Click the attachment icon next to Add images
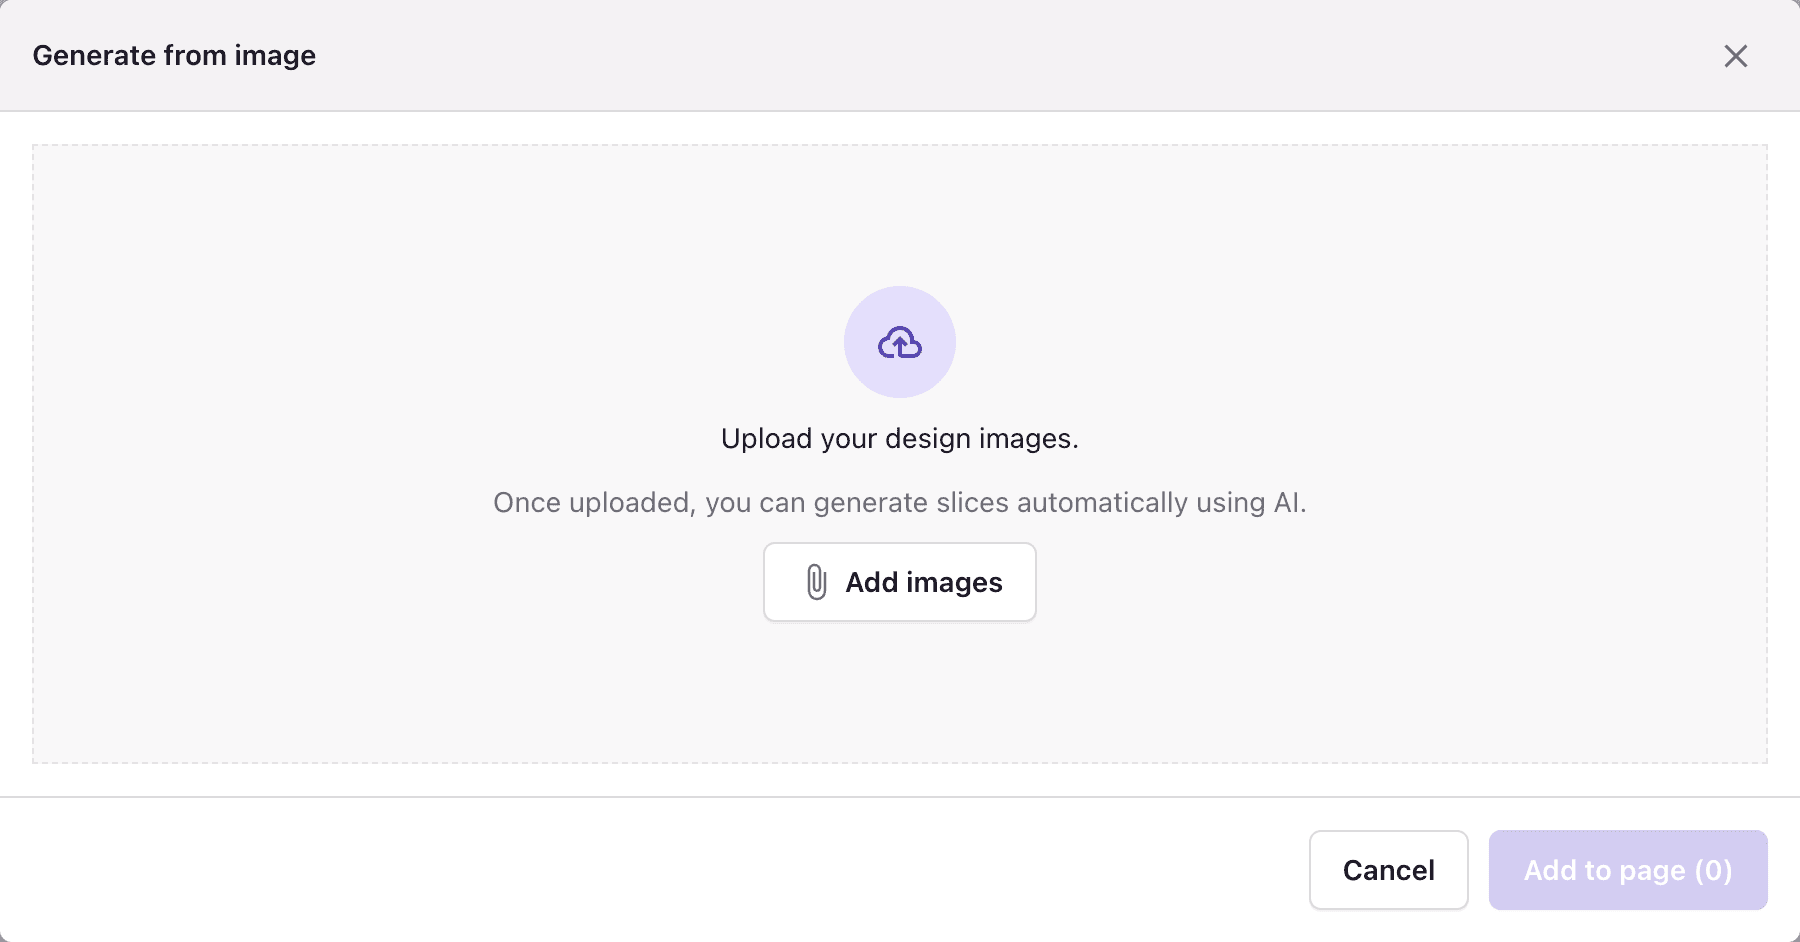This screenshot has width=1800, height=942. click(x=816, y=581)
